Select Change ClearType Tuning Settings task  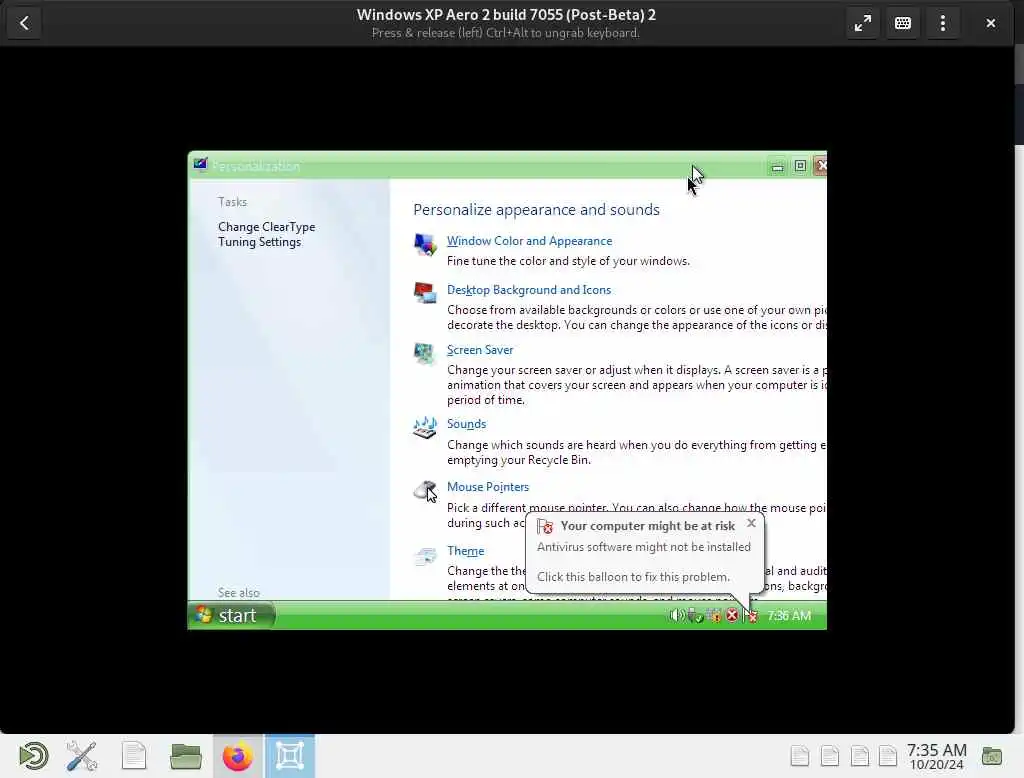click(266, 235)
